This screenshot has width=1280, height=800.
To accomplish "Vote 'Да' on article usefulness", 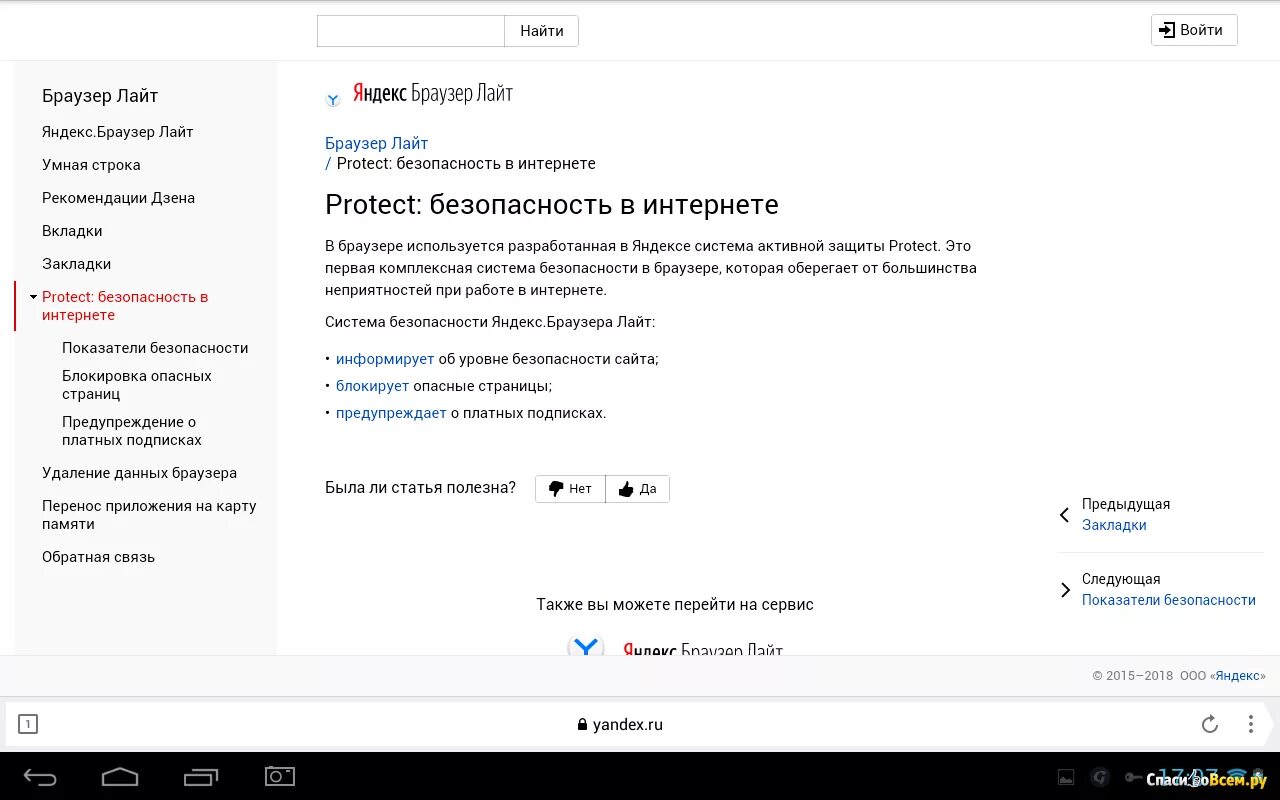I will pos(637,489).
